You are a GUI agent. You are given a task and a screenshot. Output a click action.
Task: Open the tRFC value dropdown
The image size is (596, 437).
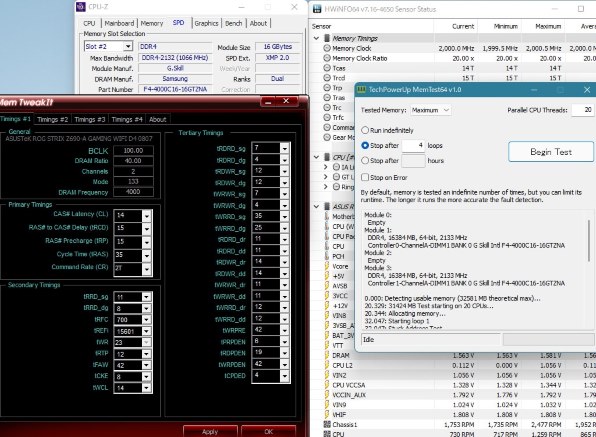(x=146, y=320)
